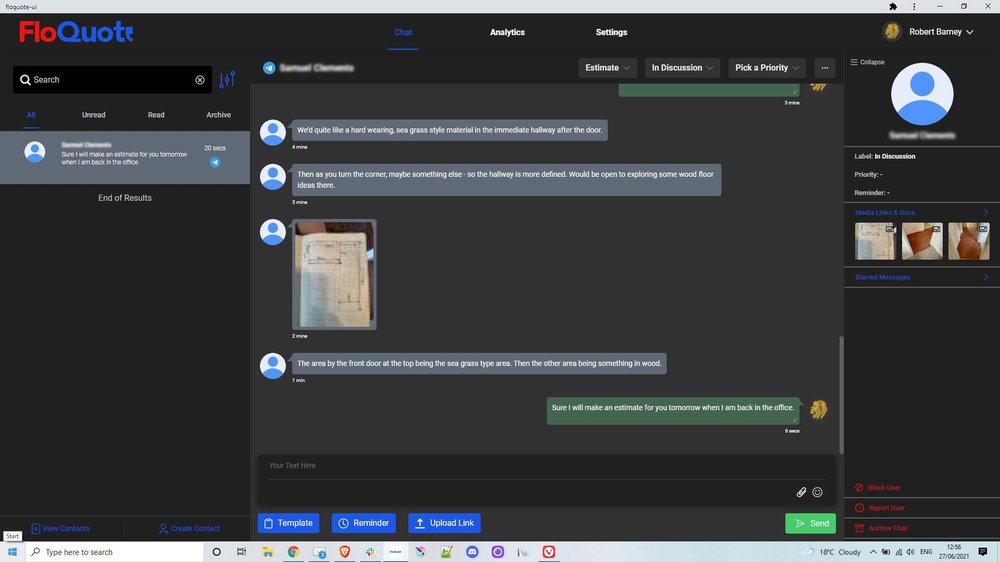Expand the Media Links & Docs section
Viewport: 1000px width, 562px height.
922,212
